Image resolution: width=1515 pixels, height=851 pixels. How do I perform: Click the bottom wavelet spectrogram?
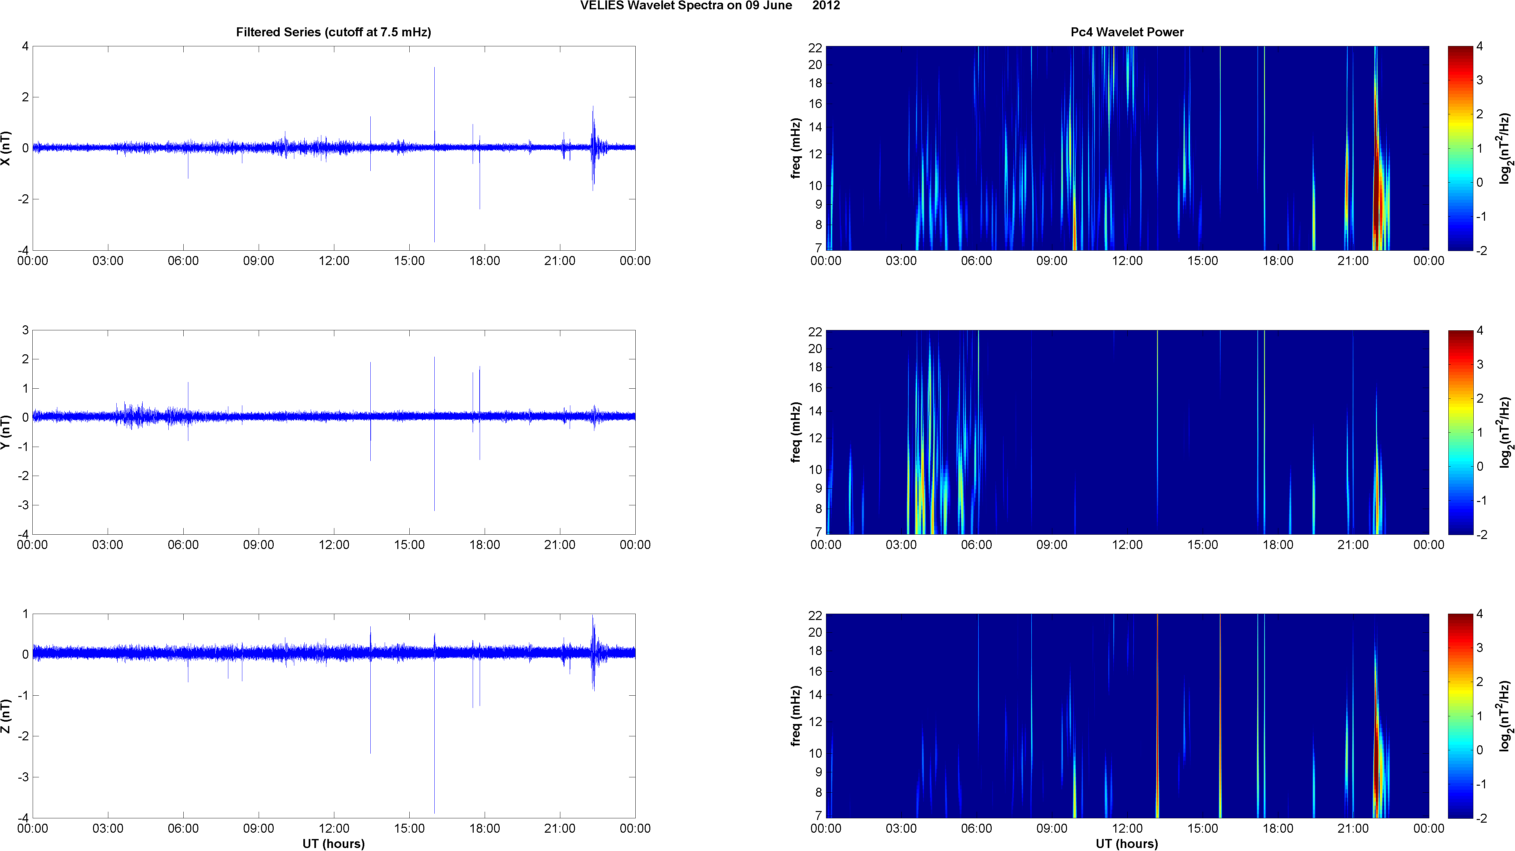[1127, 716]
